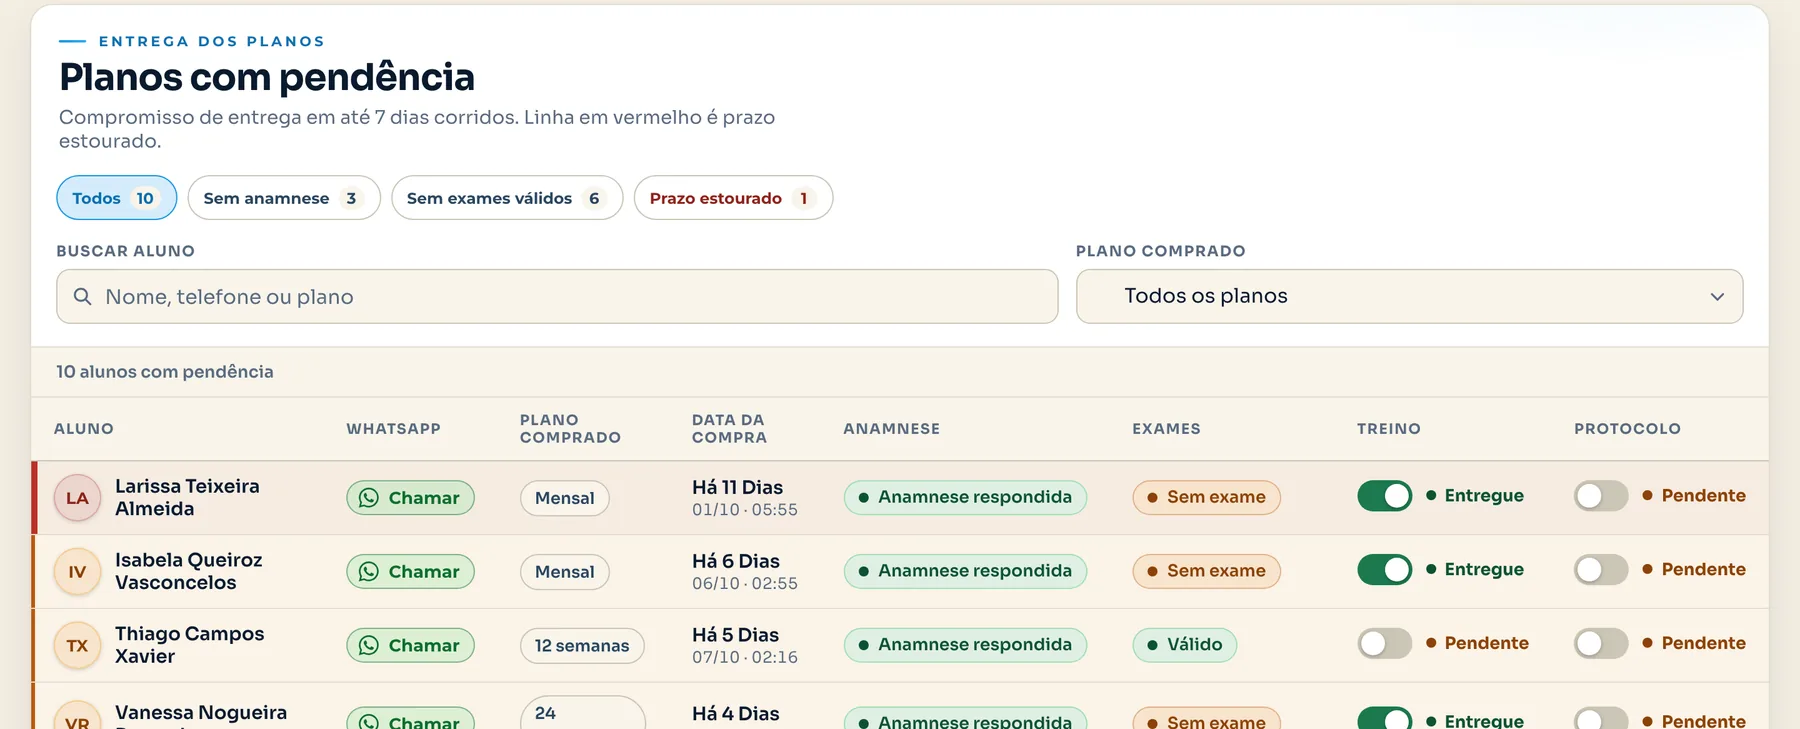Enable Treino toggle for Thiago Campos Xavier
This screenshot has width=1800, height=729.
click(1384, 644)
